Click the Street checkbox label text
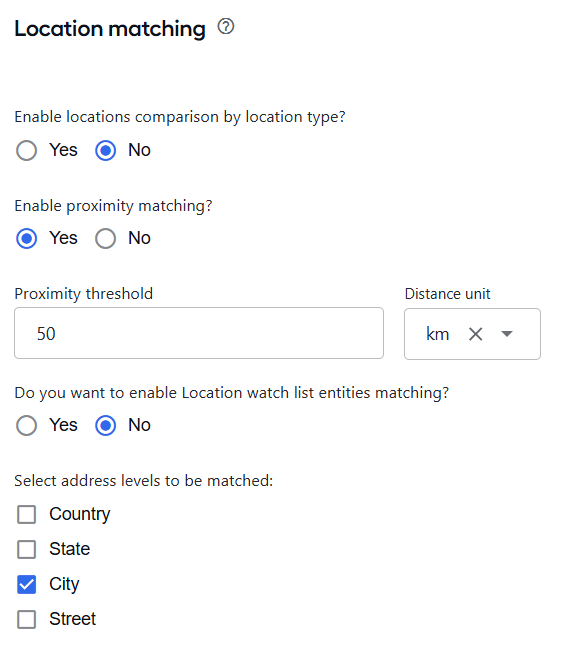This screenshot has height=658, width=587. coord(73,619)
